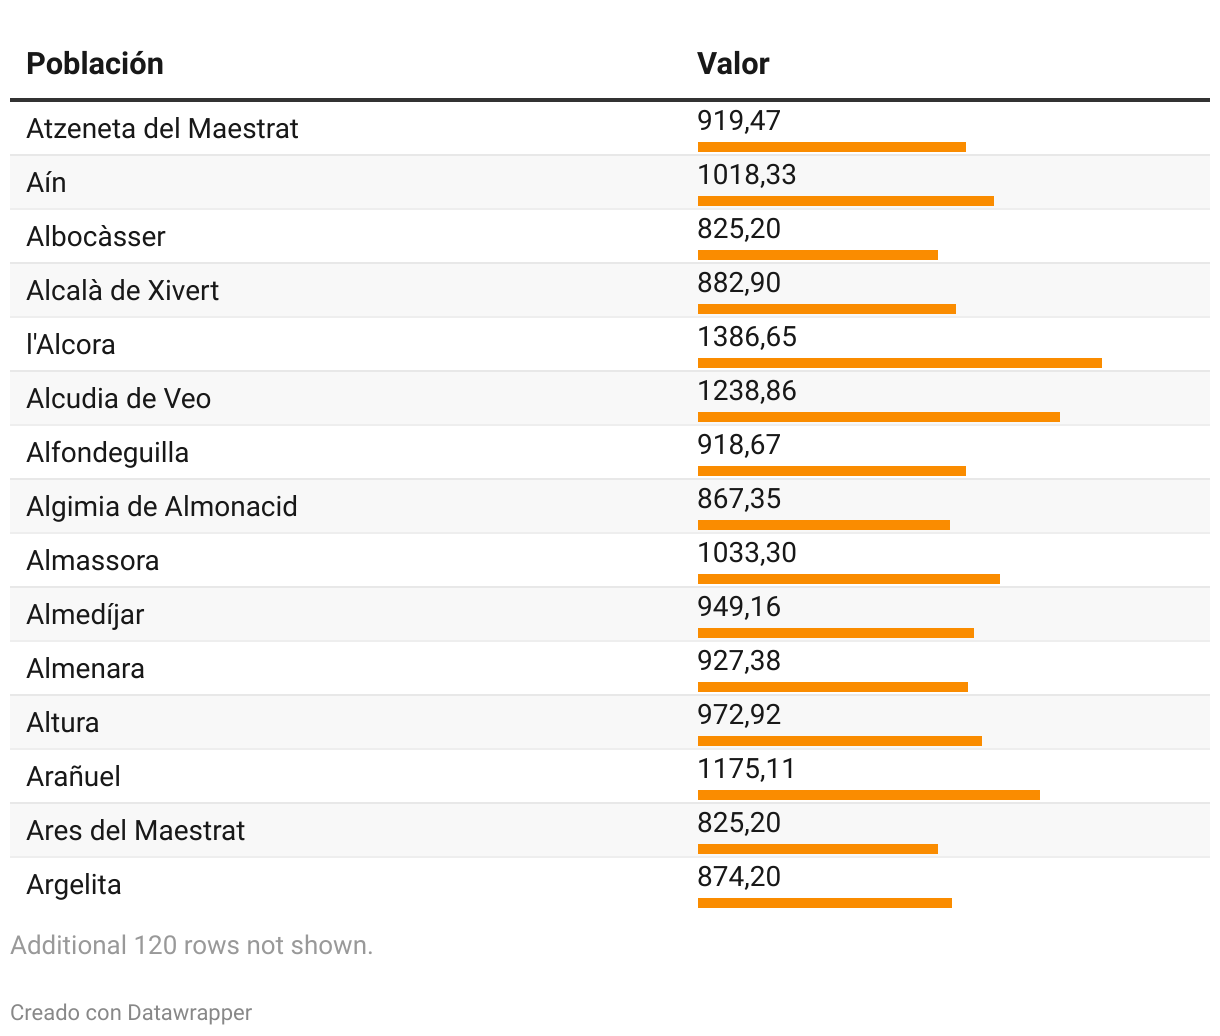1220x1036 pixels.
Task: Click the value 1033,30 in Almassora row
Action: (x=747, y=552)
